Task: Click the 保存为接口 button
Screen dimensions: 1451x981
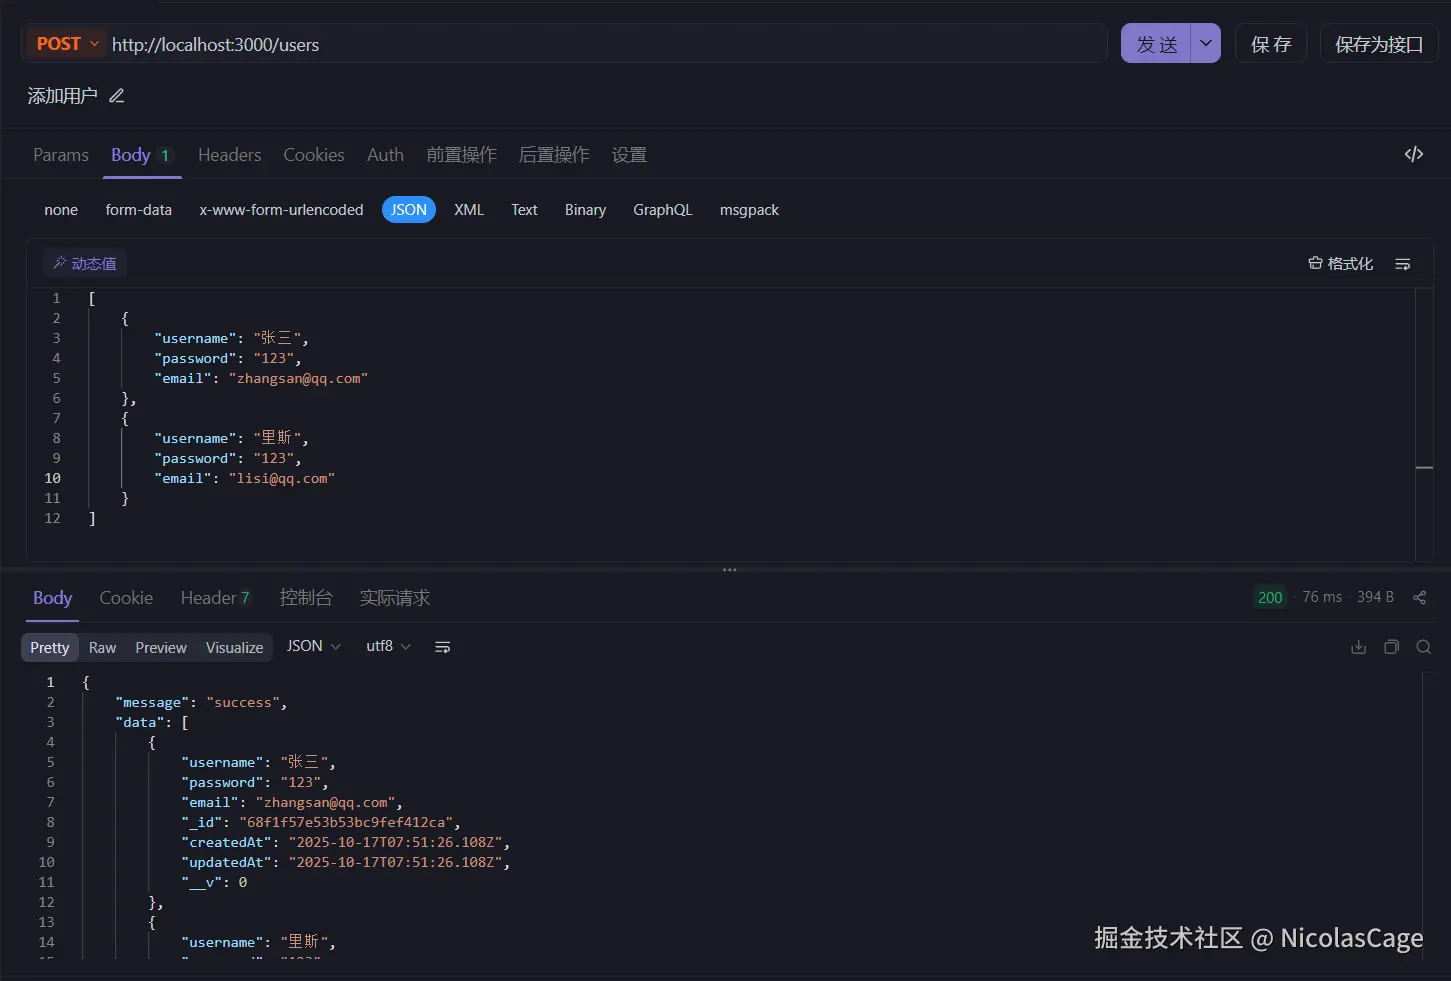Action: pos(1378,44)
